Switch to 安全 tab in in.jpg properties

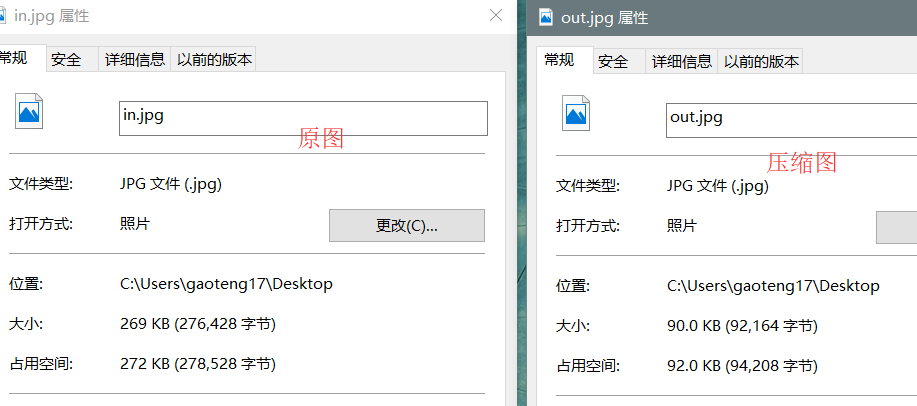point(66,60)
